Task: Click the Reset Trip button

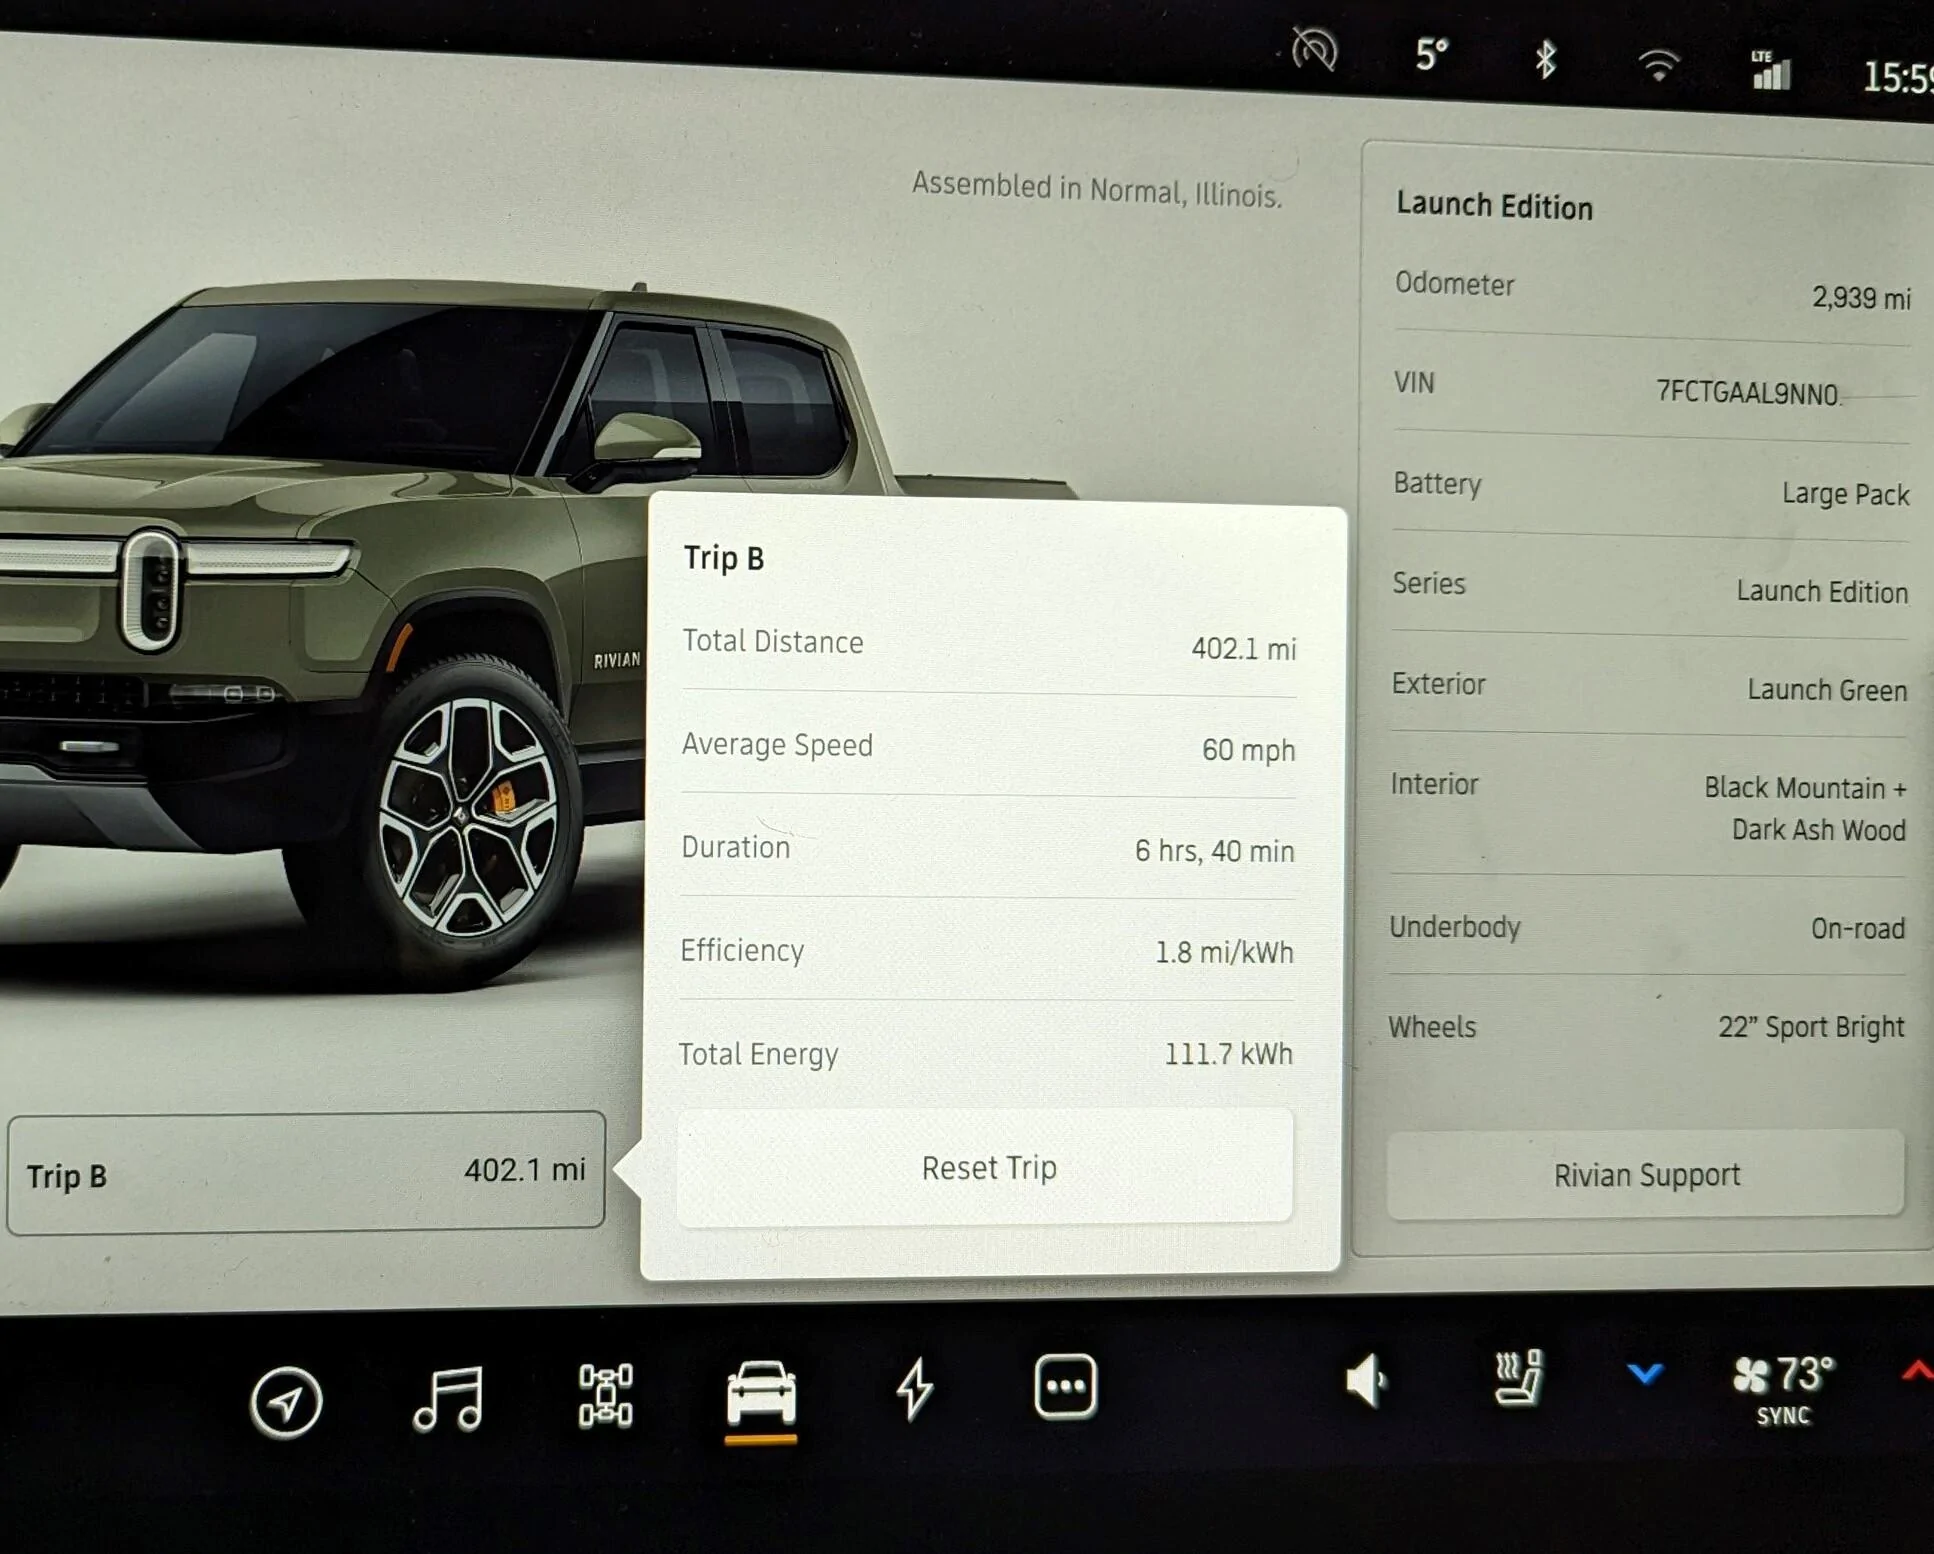Action: point(986,1167)
